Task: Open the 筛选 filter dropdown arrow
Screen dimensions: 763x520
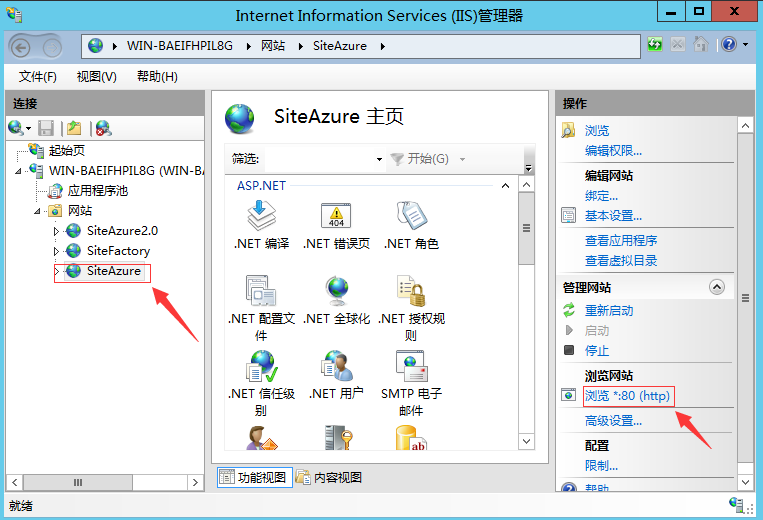Action: [379, 160]
